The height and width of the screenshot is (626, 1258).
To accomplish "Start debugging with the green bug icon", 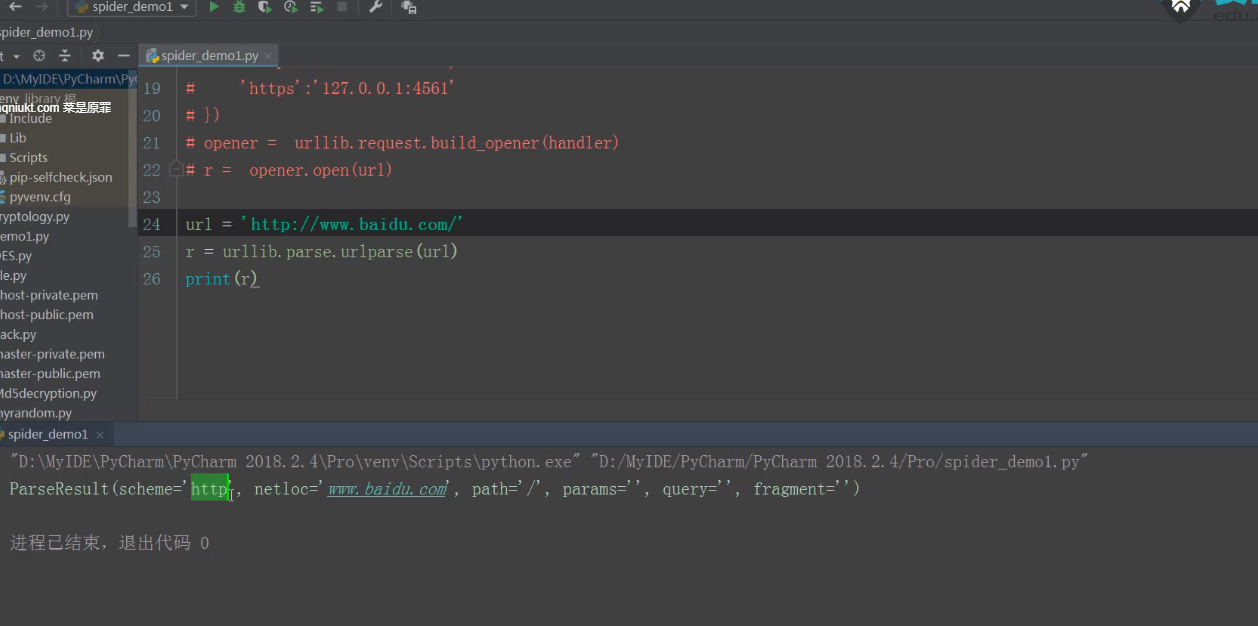I will coord(239,7).
